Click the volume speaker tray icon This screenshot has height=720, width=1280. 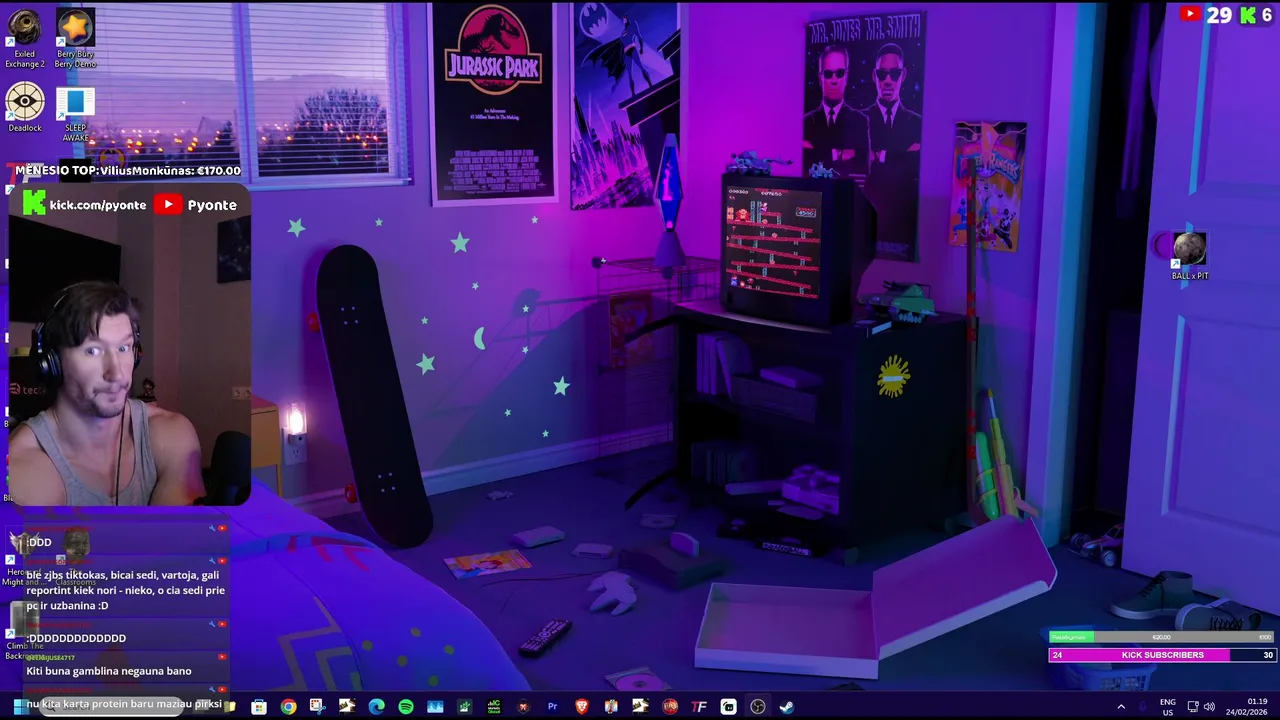pos(1209,707)
